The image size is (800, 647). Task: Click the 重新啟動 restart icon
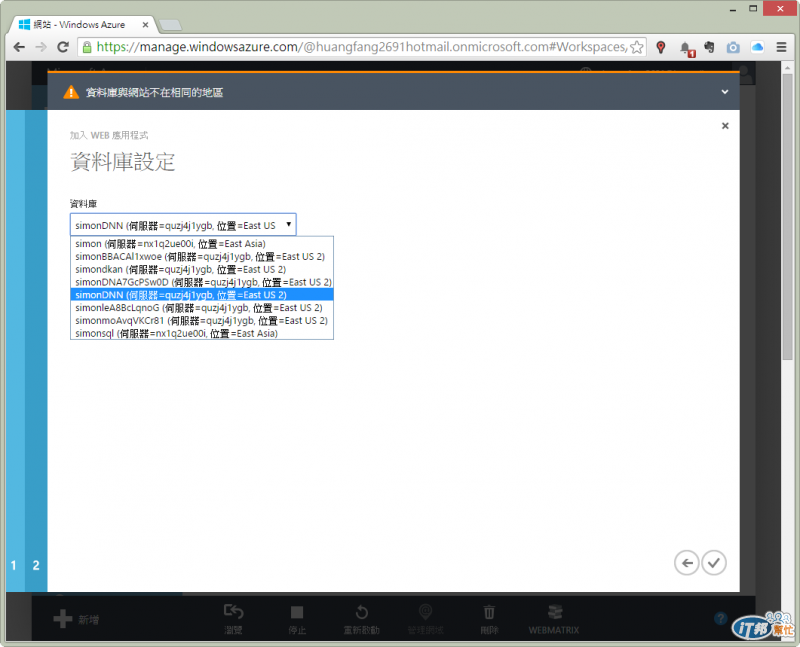point(361,612)
